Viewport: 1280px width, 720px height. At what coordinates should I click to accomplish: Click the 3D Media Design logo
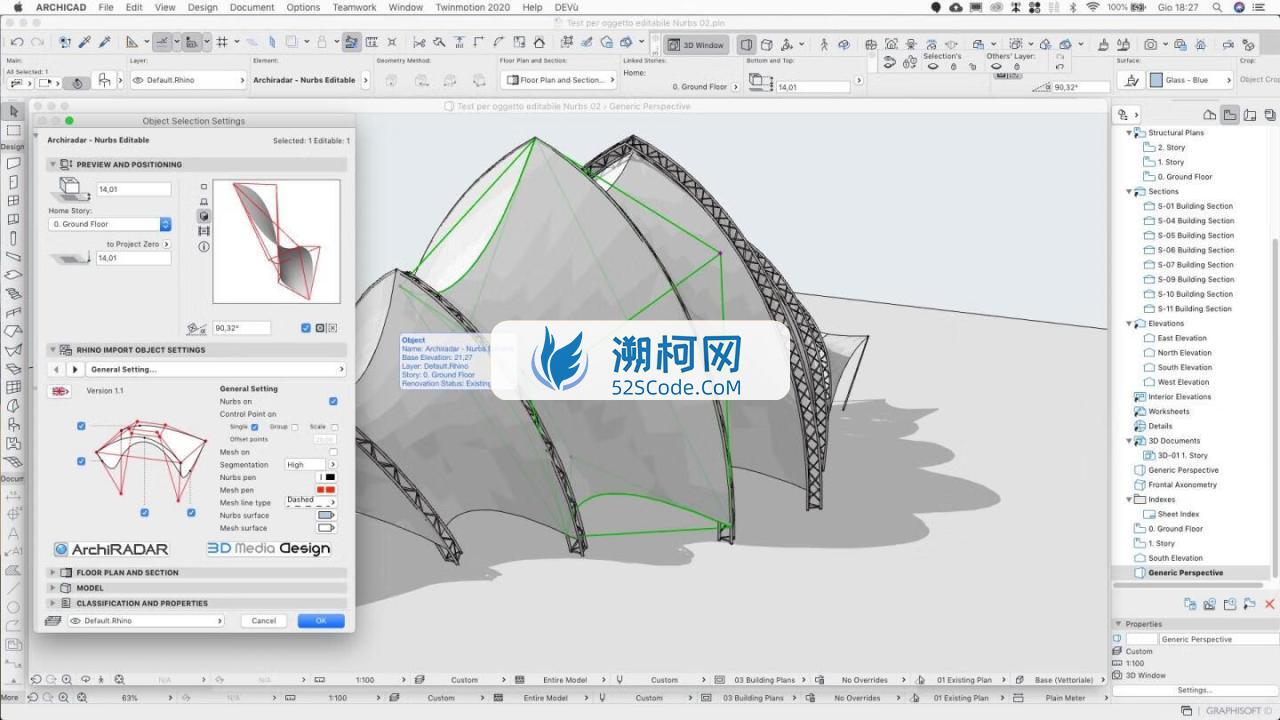coord(268,548)
